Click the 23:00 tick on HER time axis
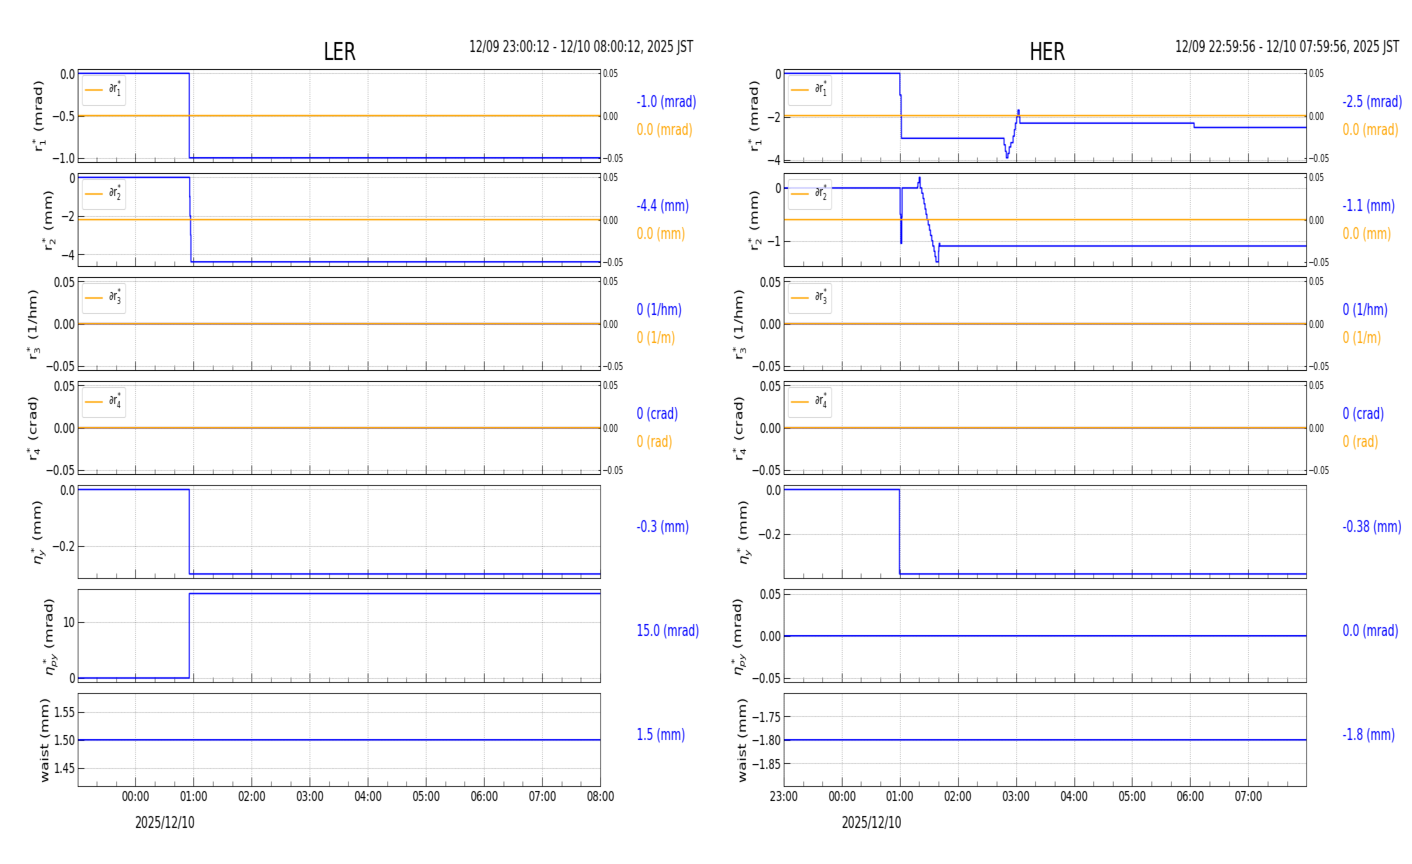The width and height of the screenshot is (1412, 864). tap(784, 797)
